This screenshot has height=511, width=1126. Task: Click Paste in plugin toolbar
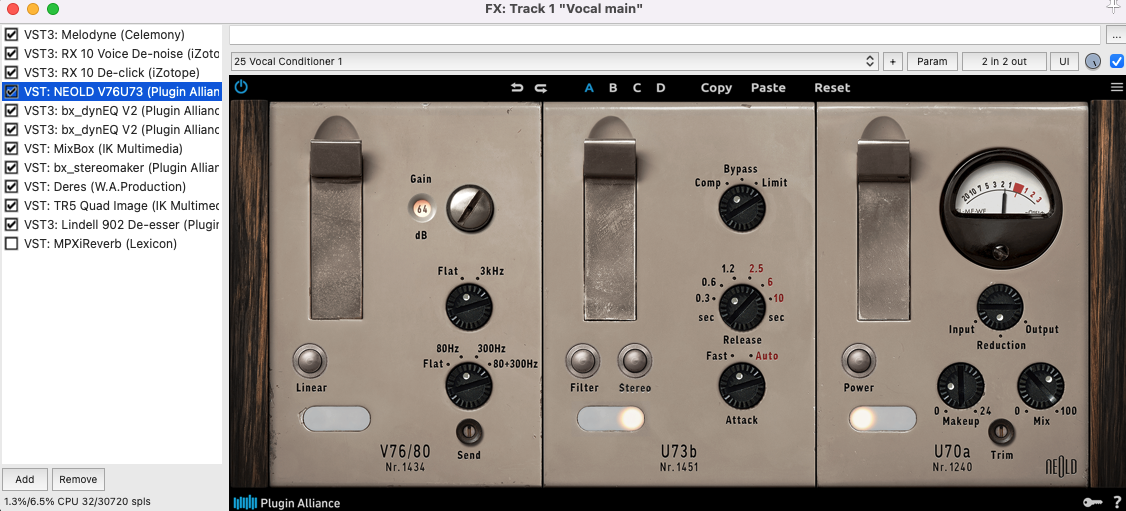tap(768, 88)
